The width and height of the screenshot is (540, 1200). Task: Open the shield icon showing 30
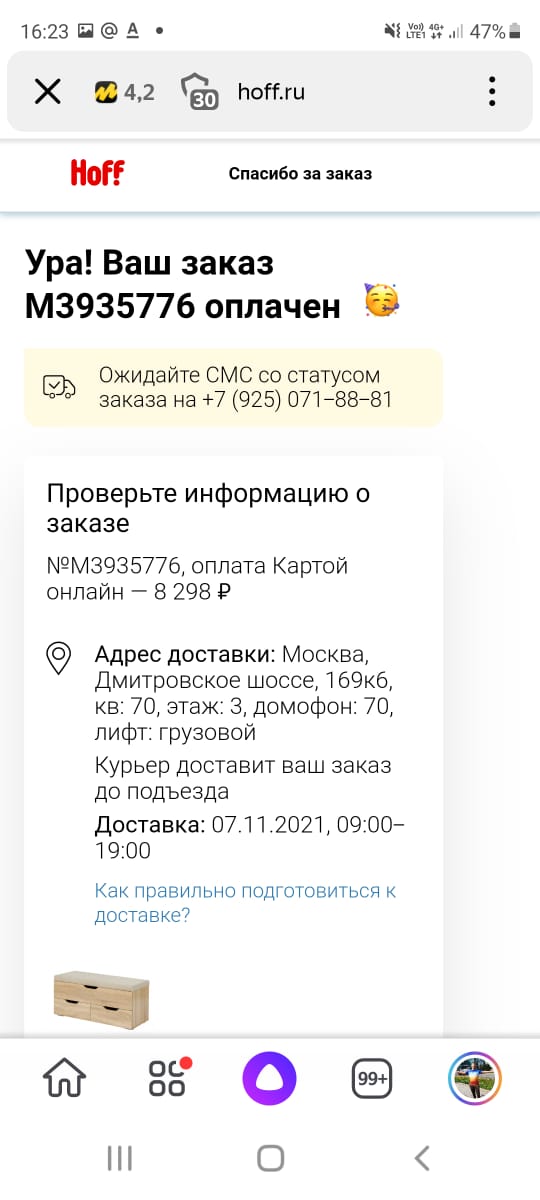[199, 92]
